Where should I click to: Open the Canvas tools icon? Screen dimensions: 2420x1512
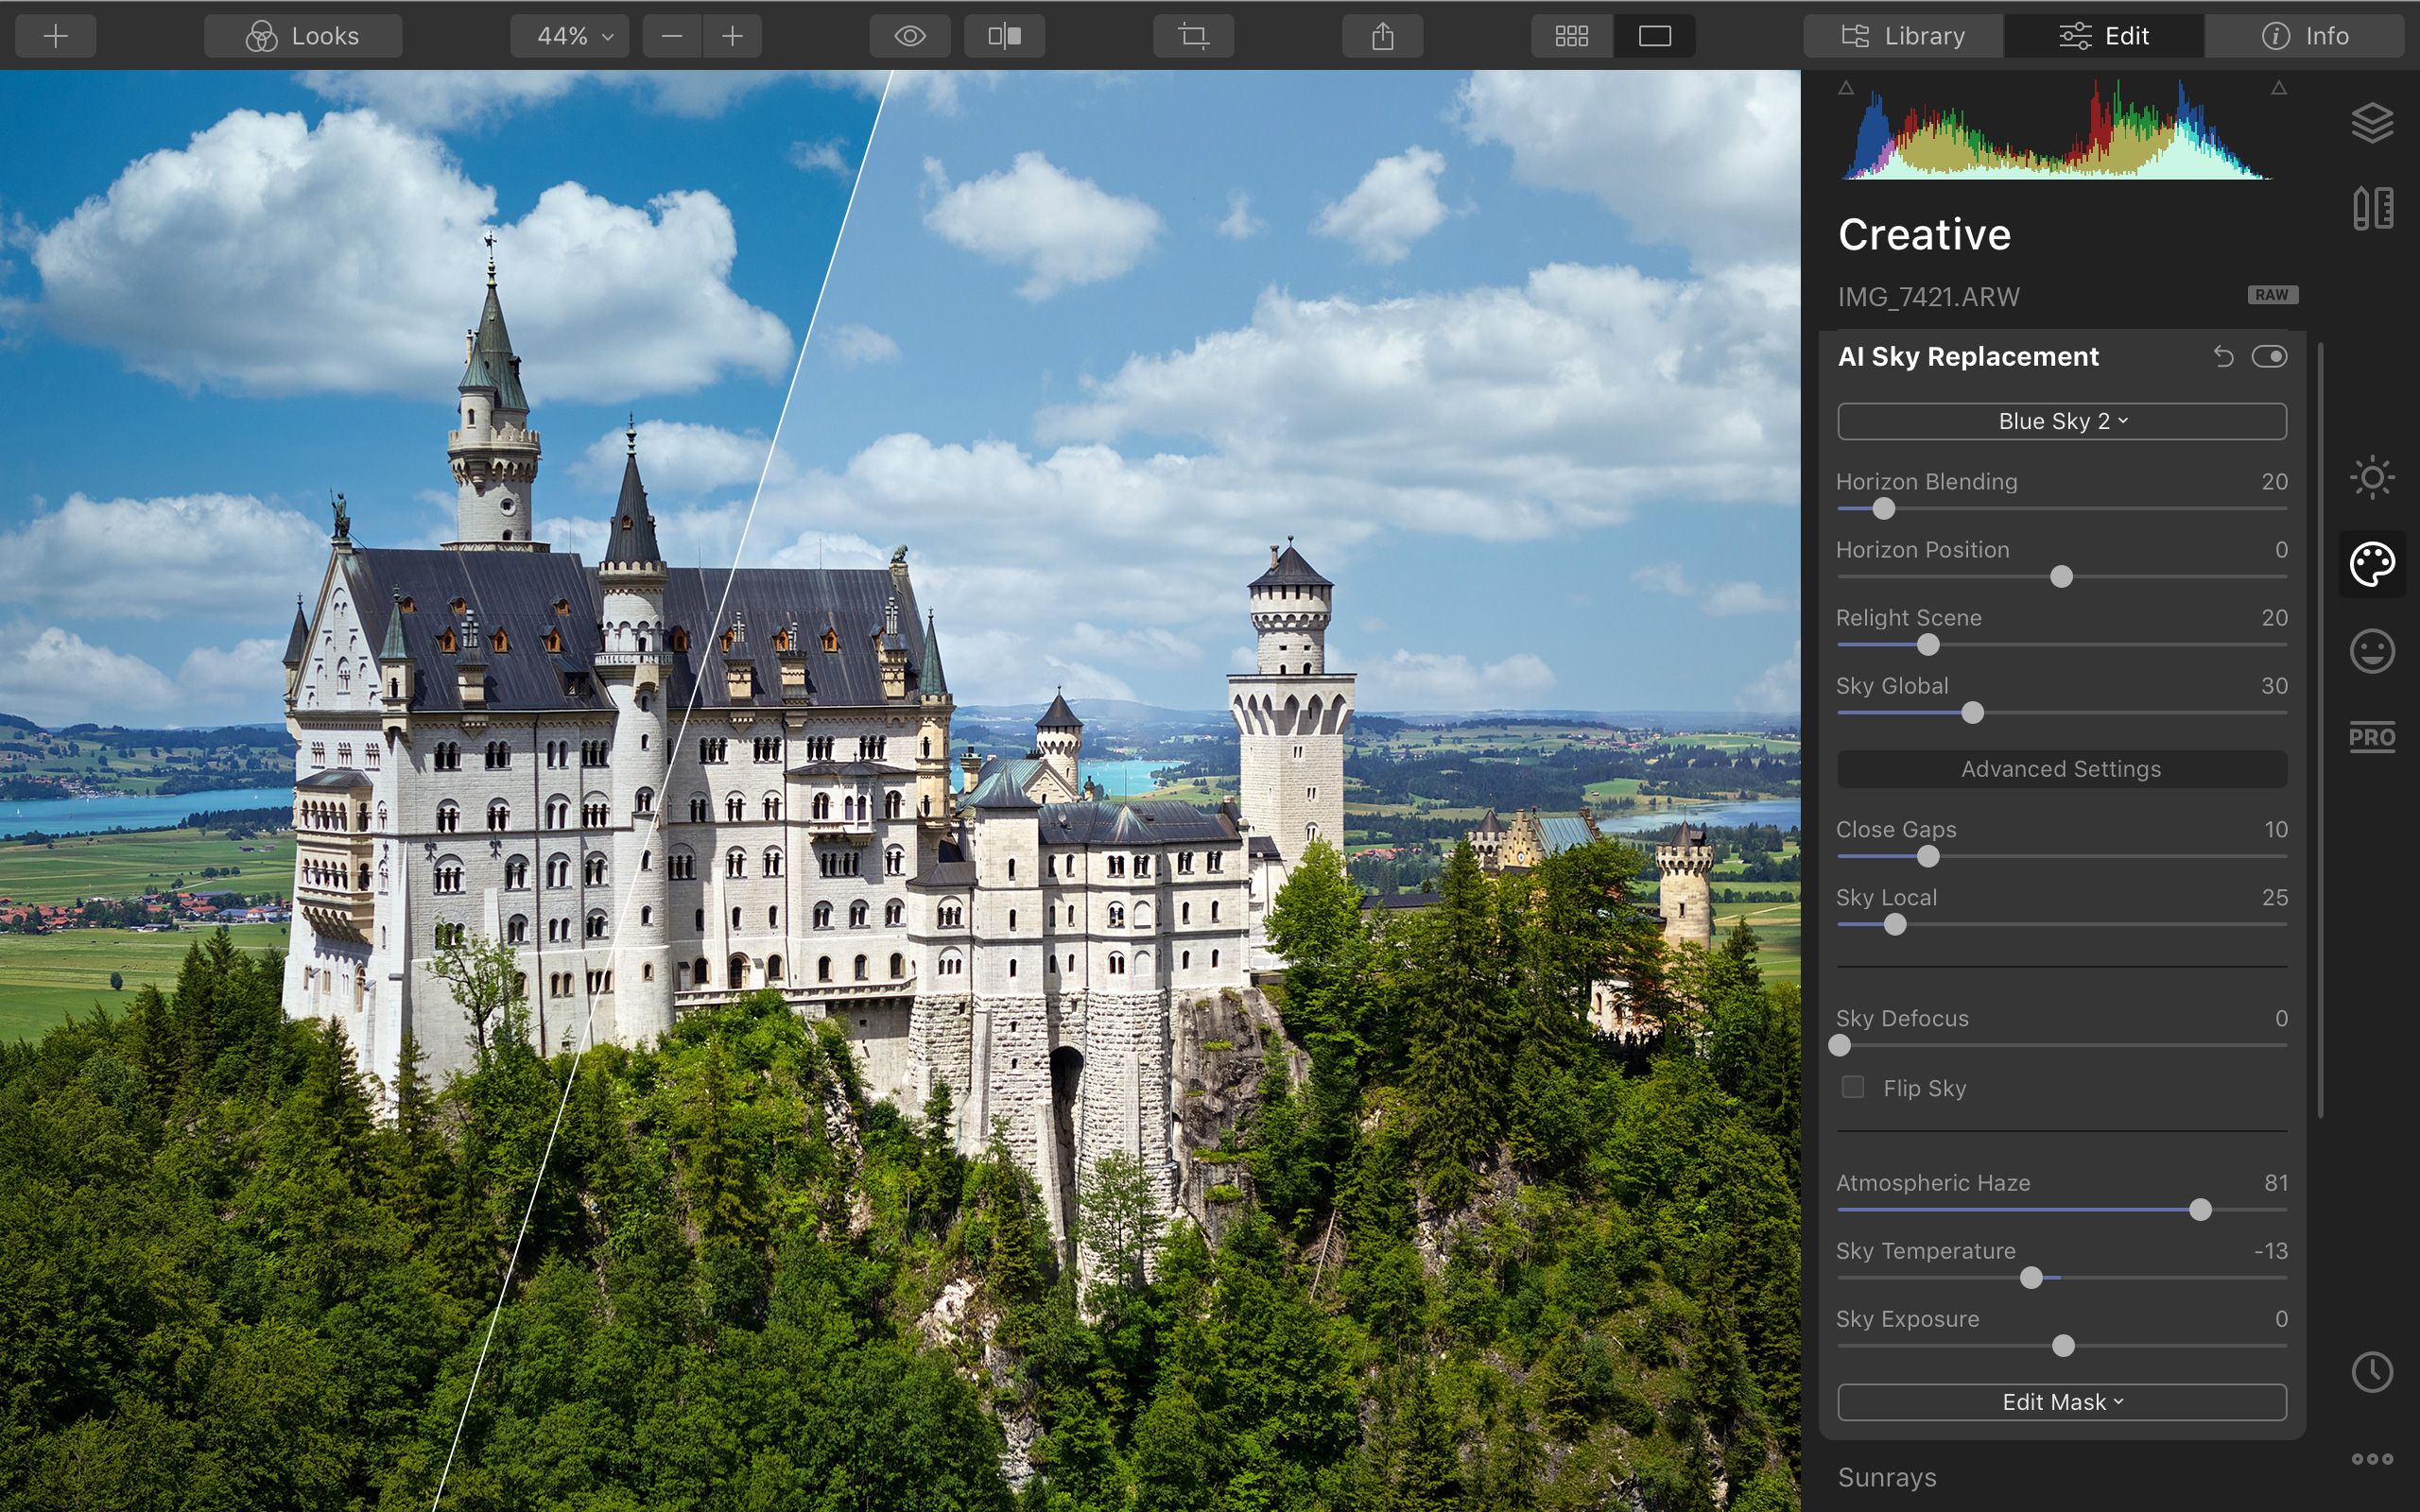coord(2372,208)
